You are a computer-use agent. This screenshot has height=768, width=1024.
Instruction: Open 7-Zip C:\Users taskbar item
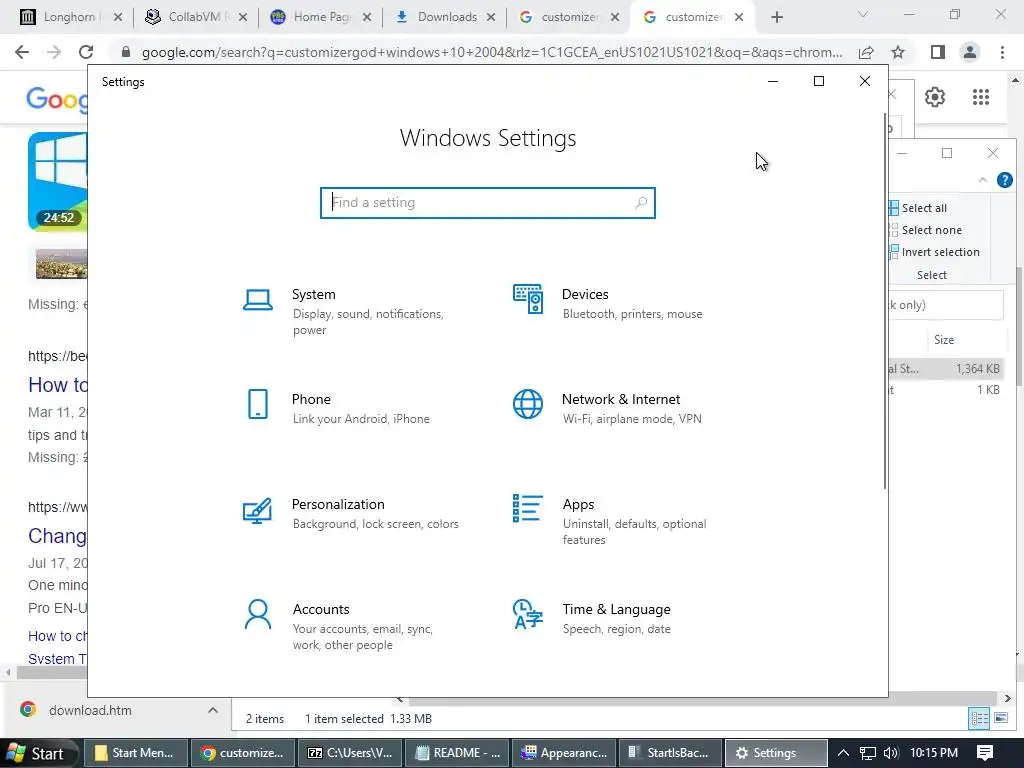(349, 753)
